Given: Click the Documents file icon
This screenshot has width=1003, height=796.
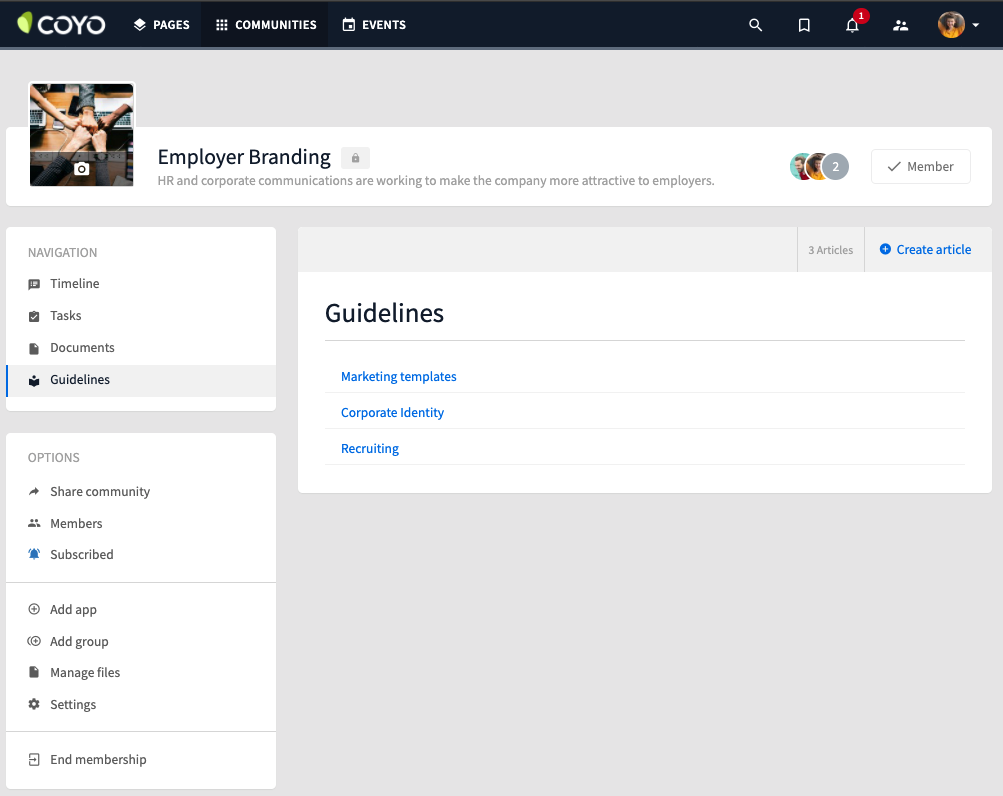Looking at the screenshot, I should [34, 348].
